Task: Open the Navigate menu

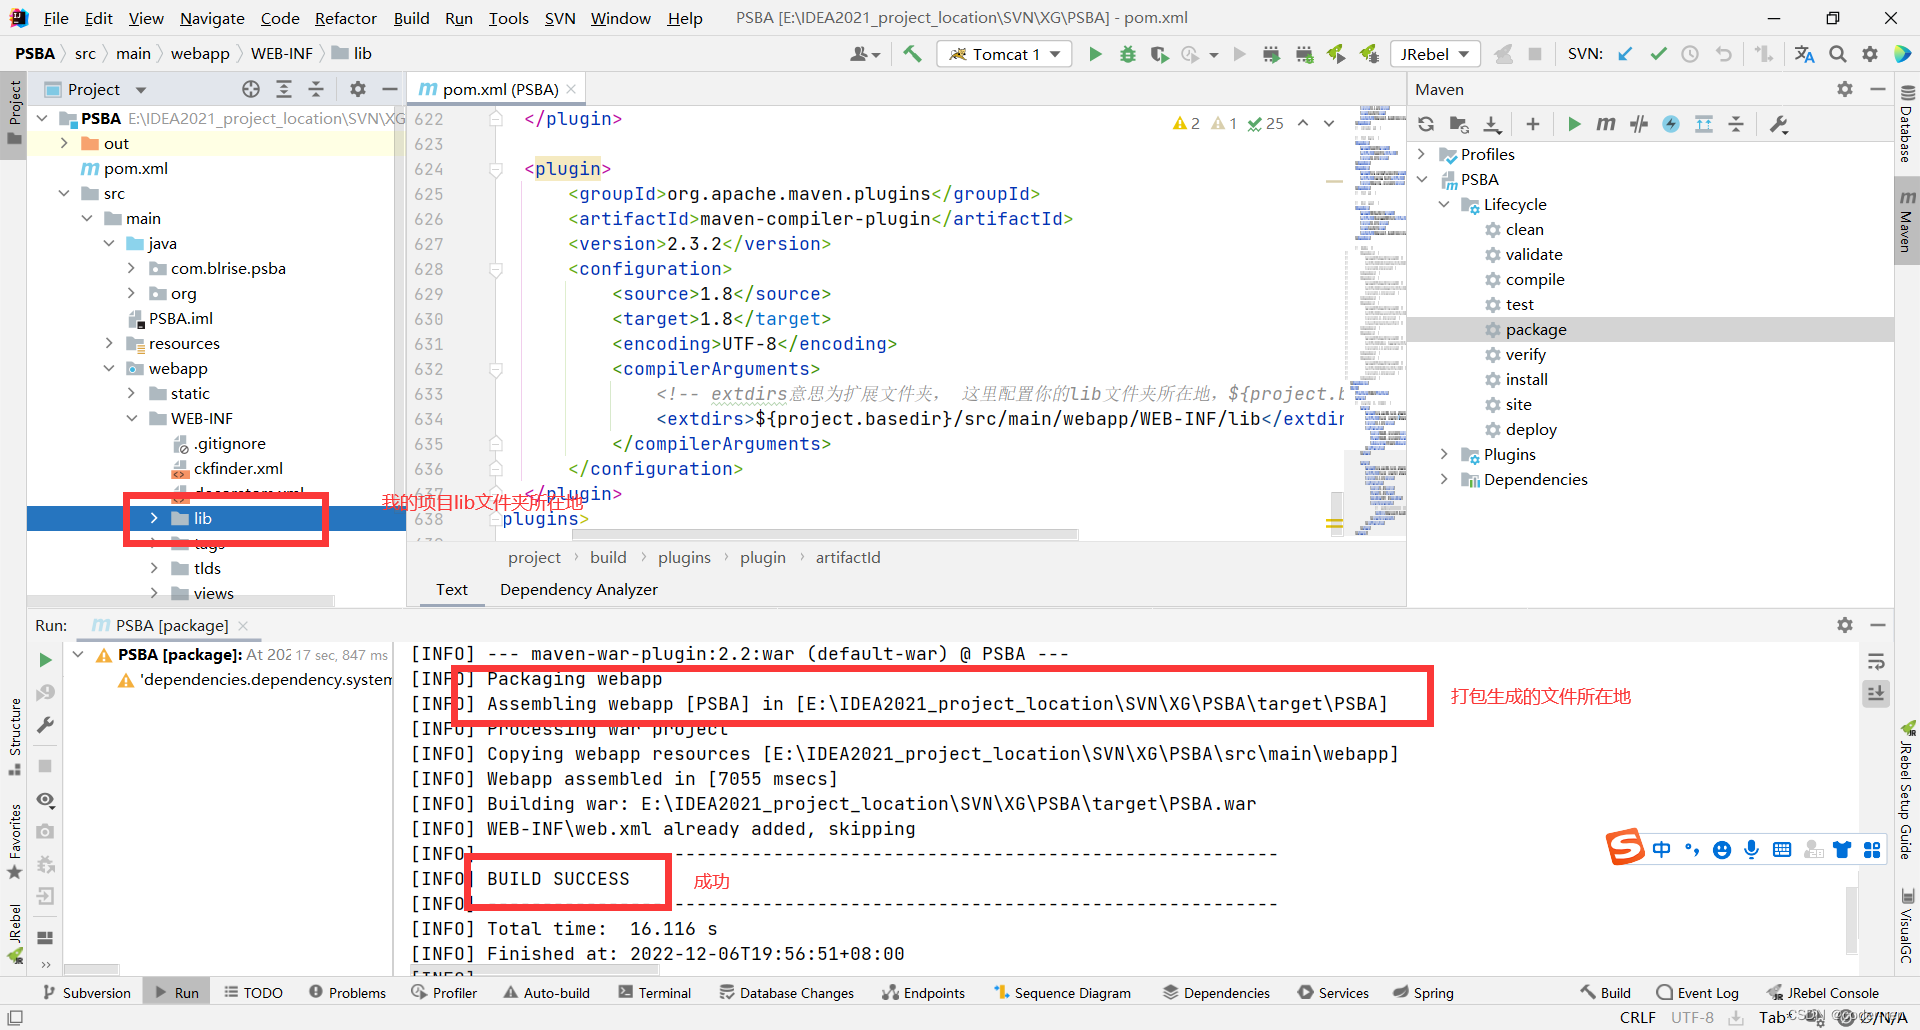Action: click(212, 18)
